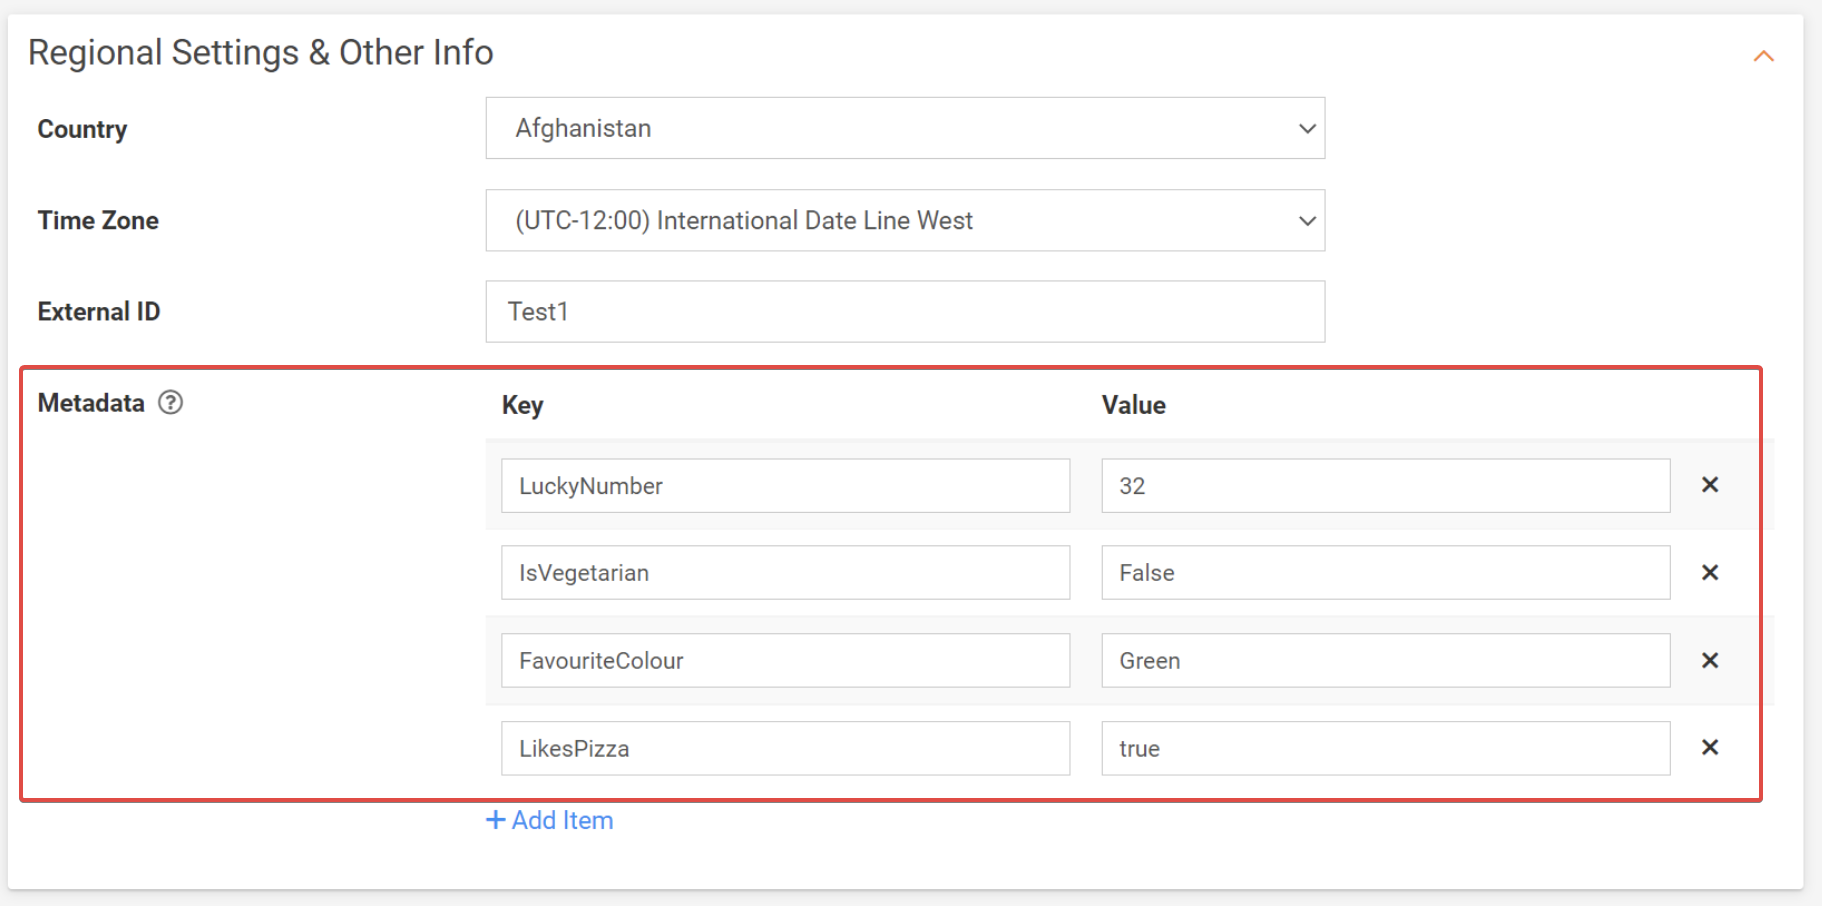Image resolution: width=1822 pixels, height=906 pixels.
Task: Edit the LikesPizza key field
Action: point(785,749)
